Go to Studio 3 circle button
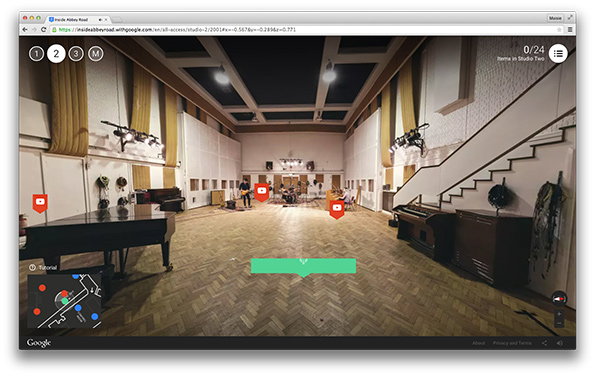Screen dimensions: 595x376 coord(76,54)
